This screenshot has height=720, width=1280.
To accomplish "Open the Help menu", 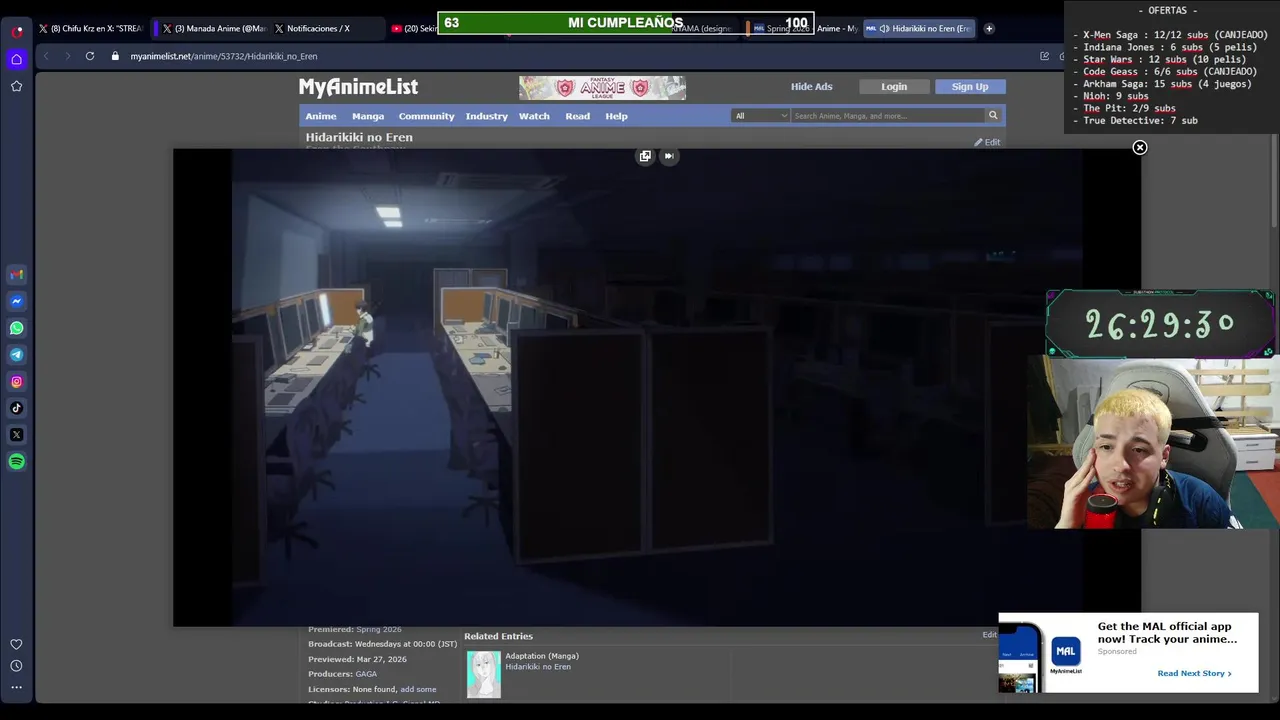I will click(x=617, y=116).
